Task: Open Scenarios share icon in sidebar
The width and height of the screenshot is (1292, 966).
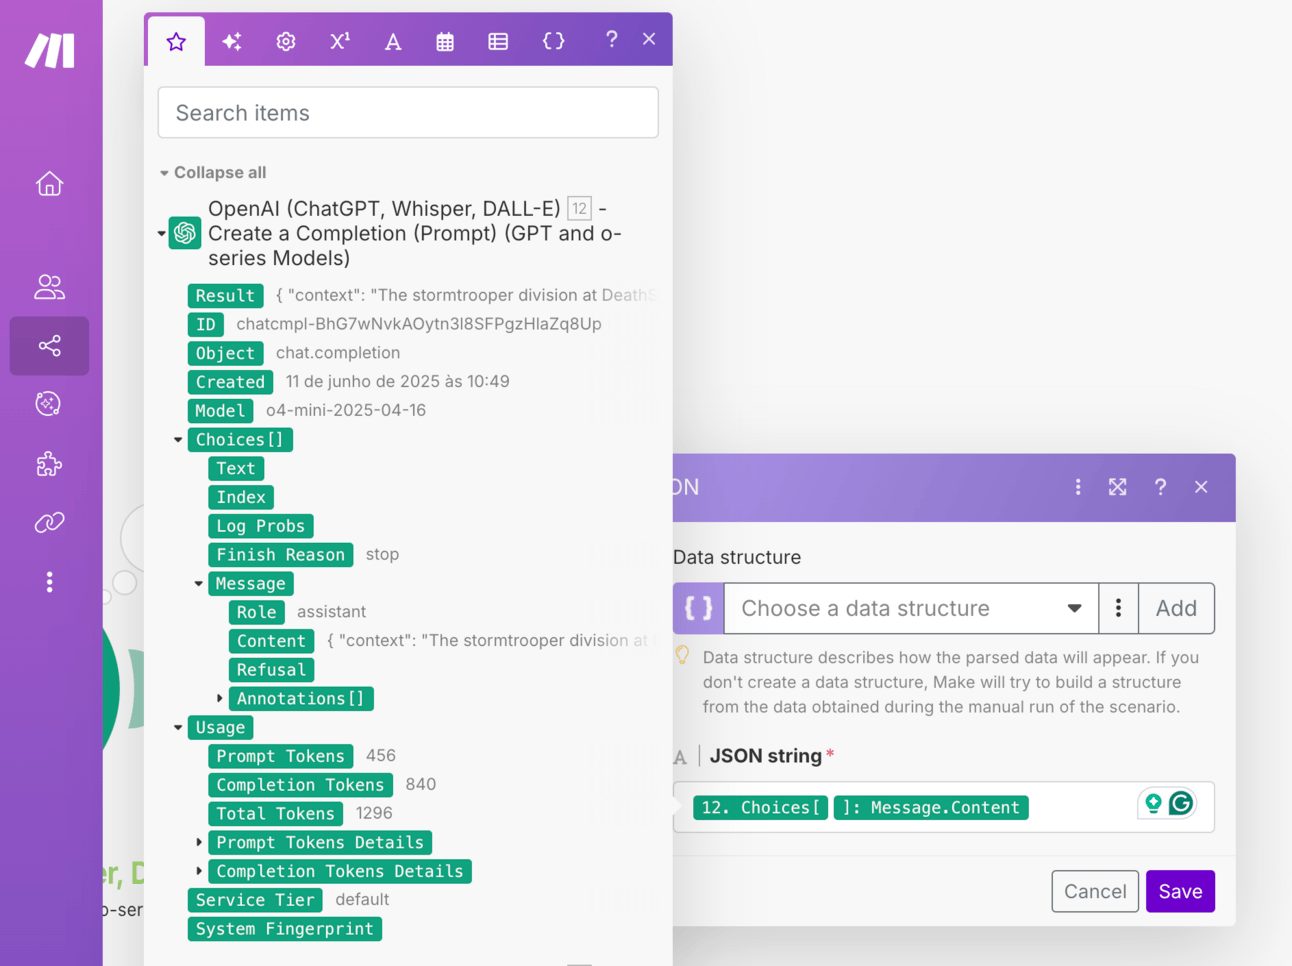Action: coord(49,346)
